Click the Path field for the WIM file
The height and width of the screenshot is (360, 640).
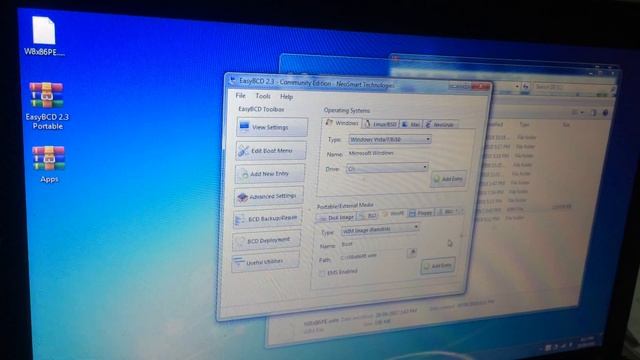tap(371, 256)
